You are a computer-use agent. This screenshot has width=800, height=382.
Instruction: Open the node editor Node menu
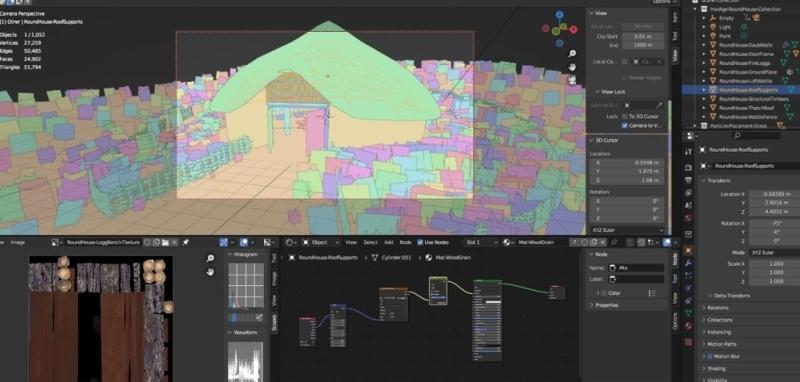(x=405, y=242)
